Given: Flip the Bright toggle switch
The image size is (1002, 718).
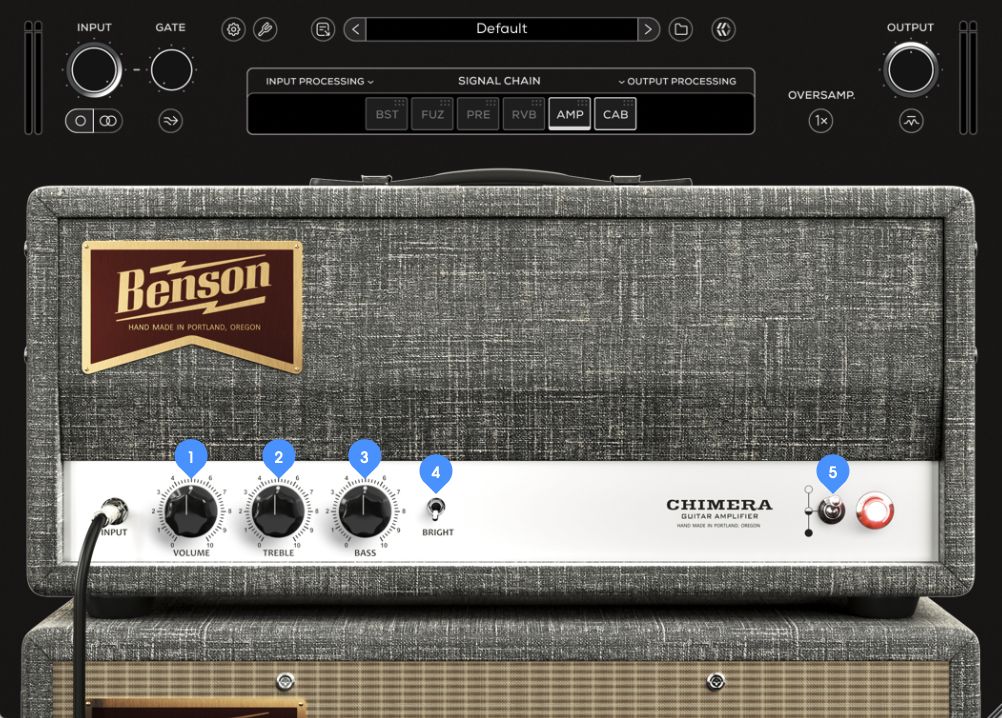Looking at the screenshot, I should tap(435, 510).
